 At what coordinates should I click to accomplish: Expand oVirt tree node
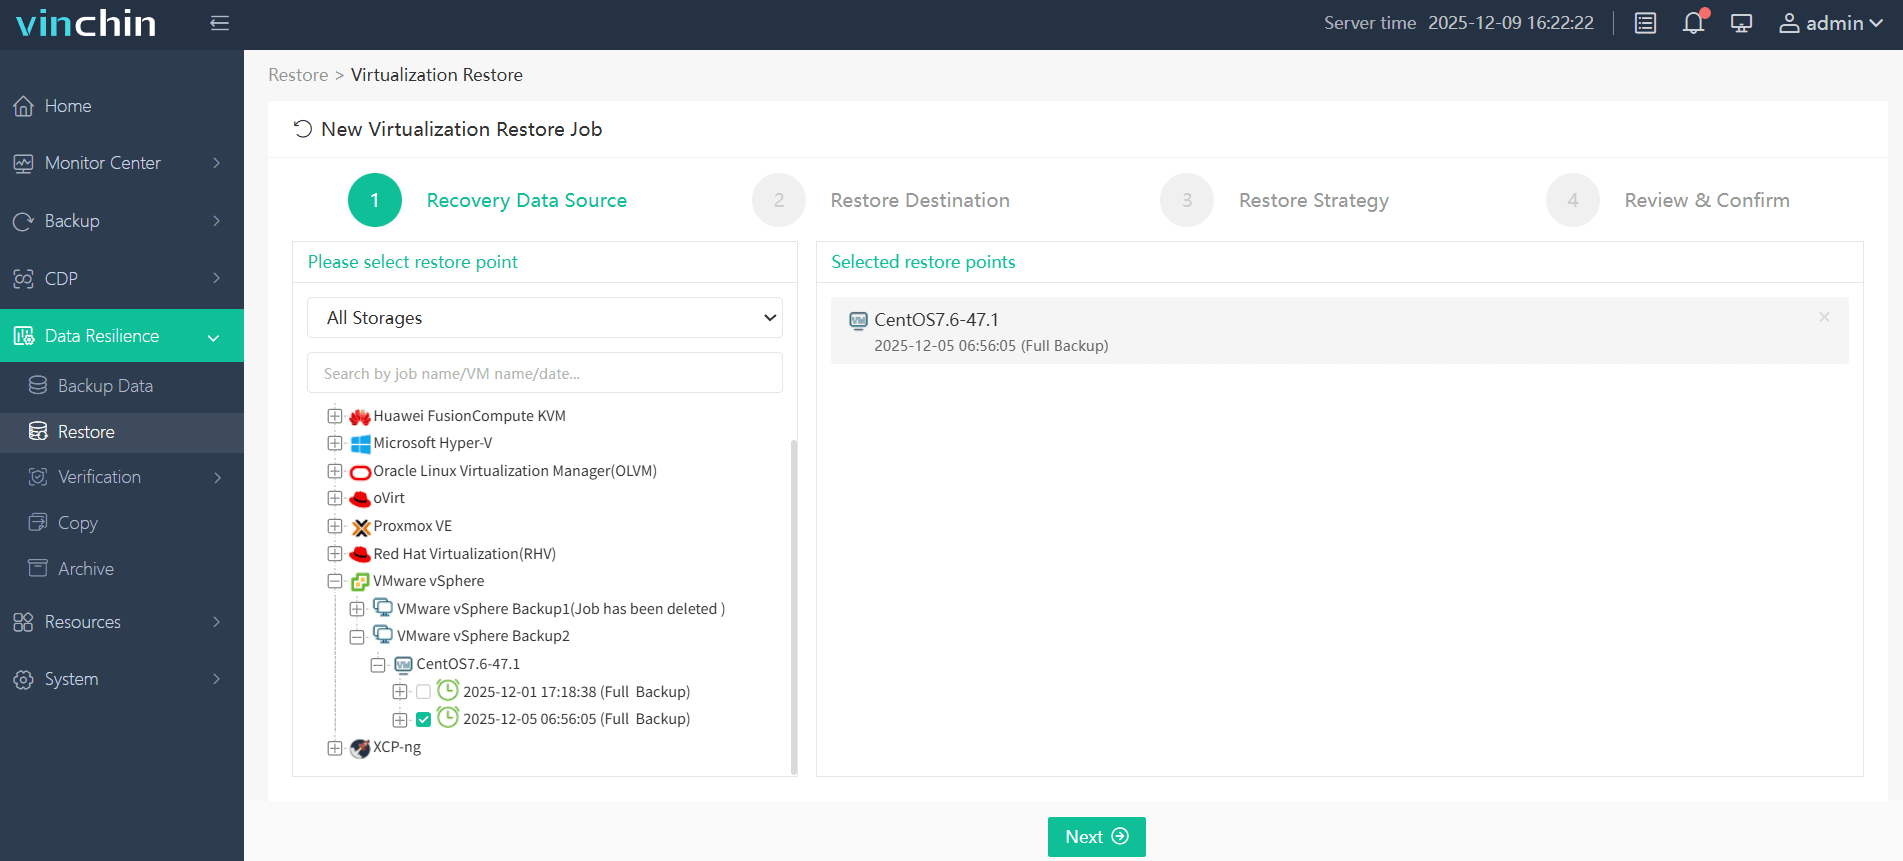[x=335, y=498]
